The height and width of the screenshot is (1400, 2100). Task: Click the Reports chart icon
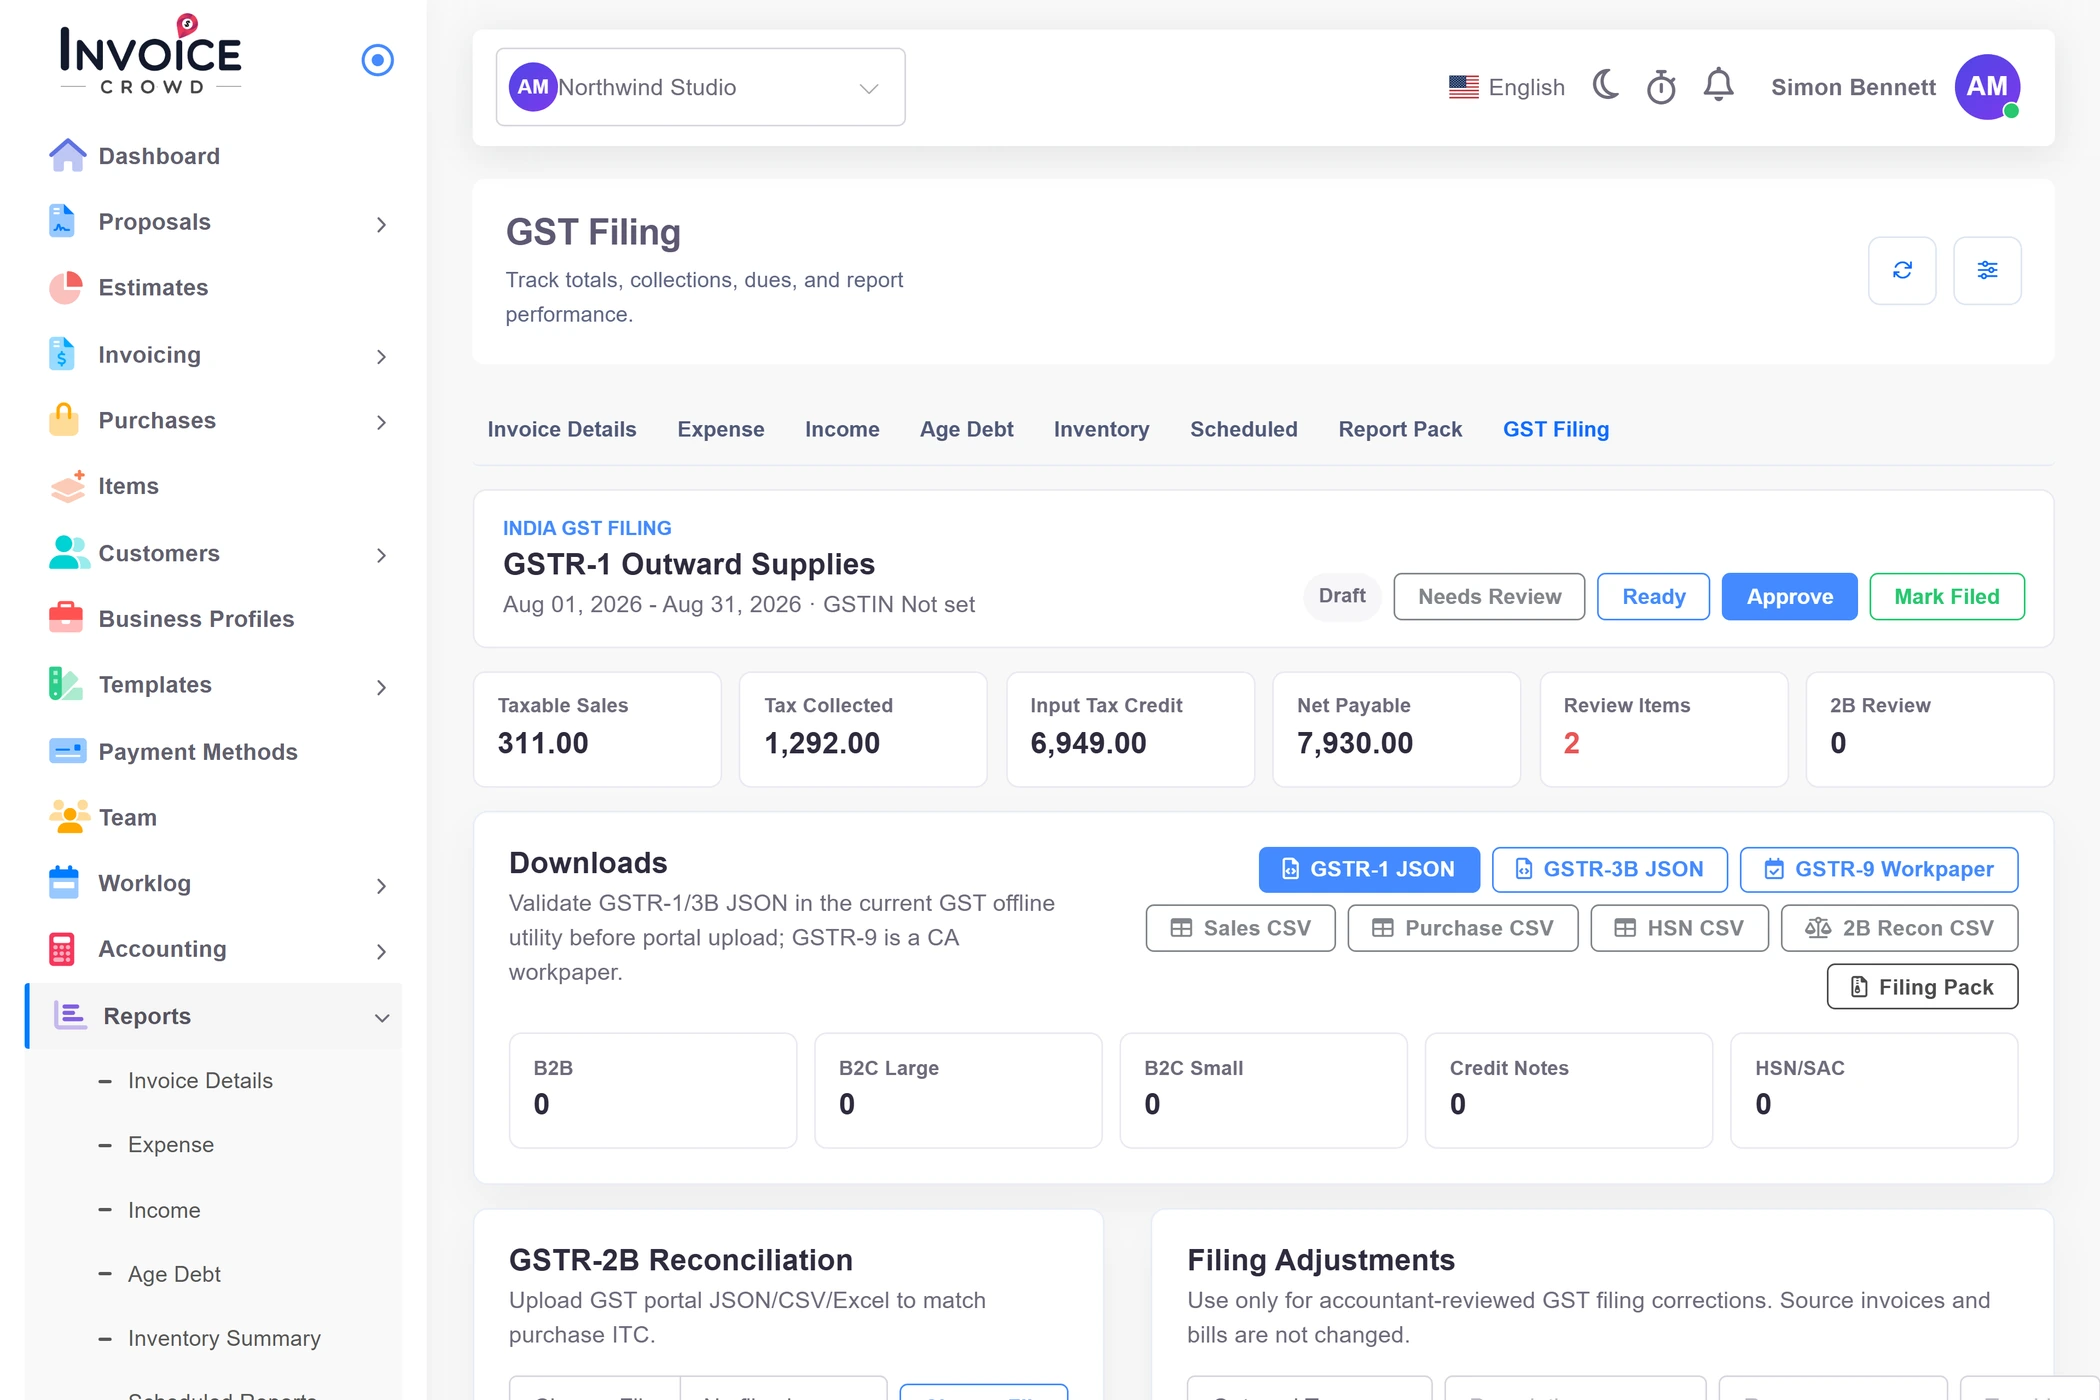70,1016
